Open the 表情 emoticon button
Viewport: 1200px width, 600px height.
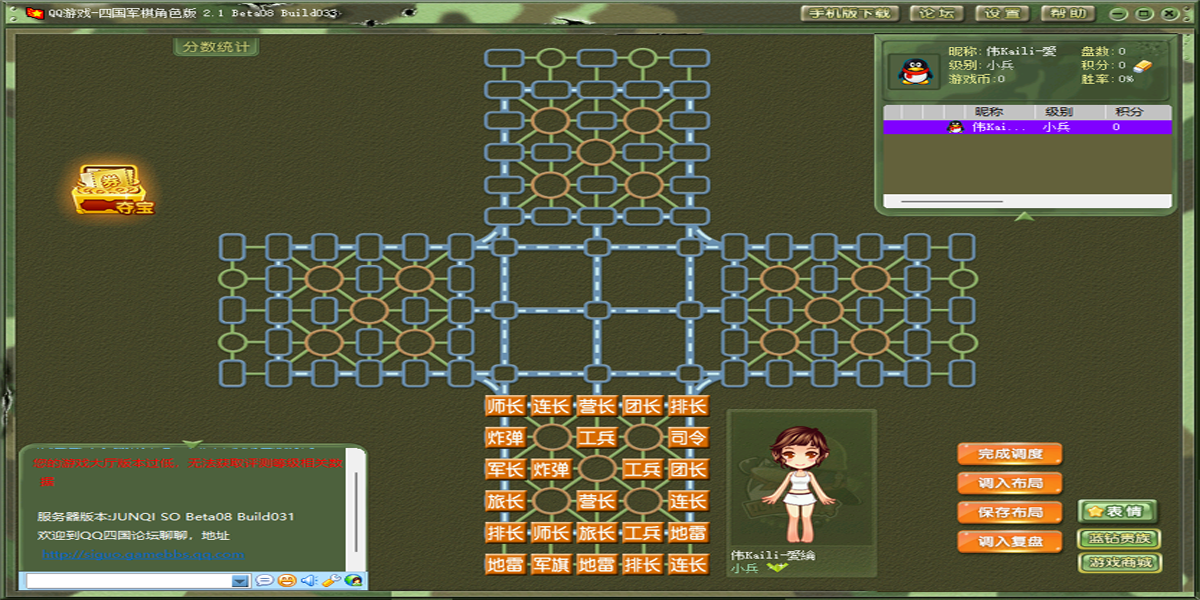1117,511
